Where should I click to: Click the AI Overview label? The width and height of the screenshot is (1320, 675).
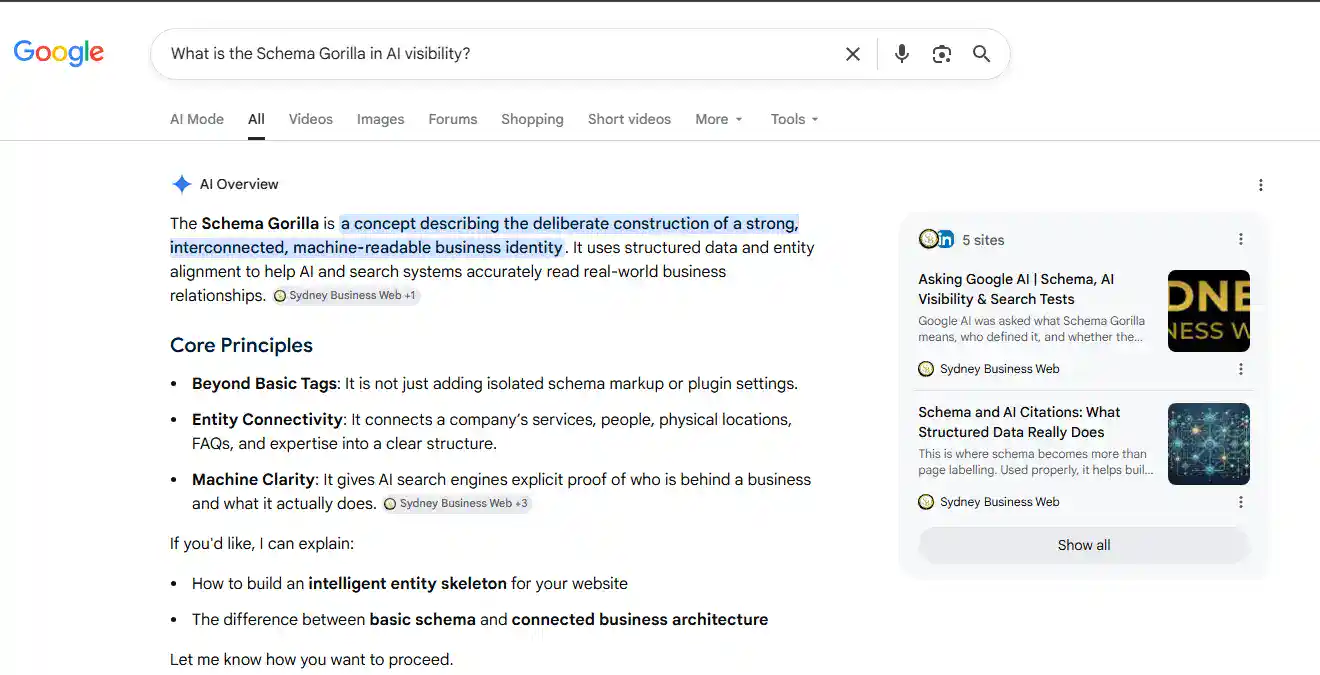239,184
